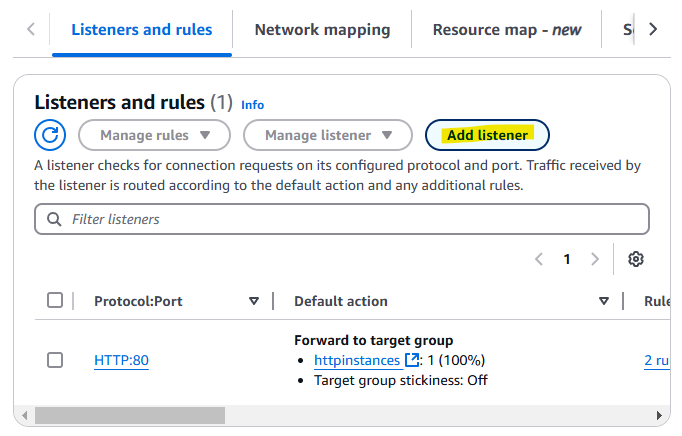
Task: Open the Manage rules dropdown
Action: point(154,135)
